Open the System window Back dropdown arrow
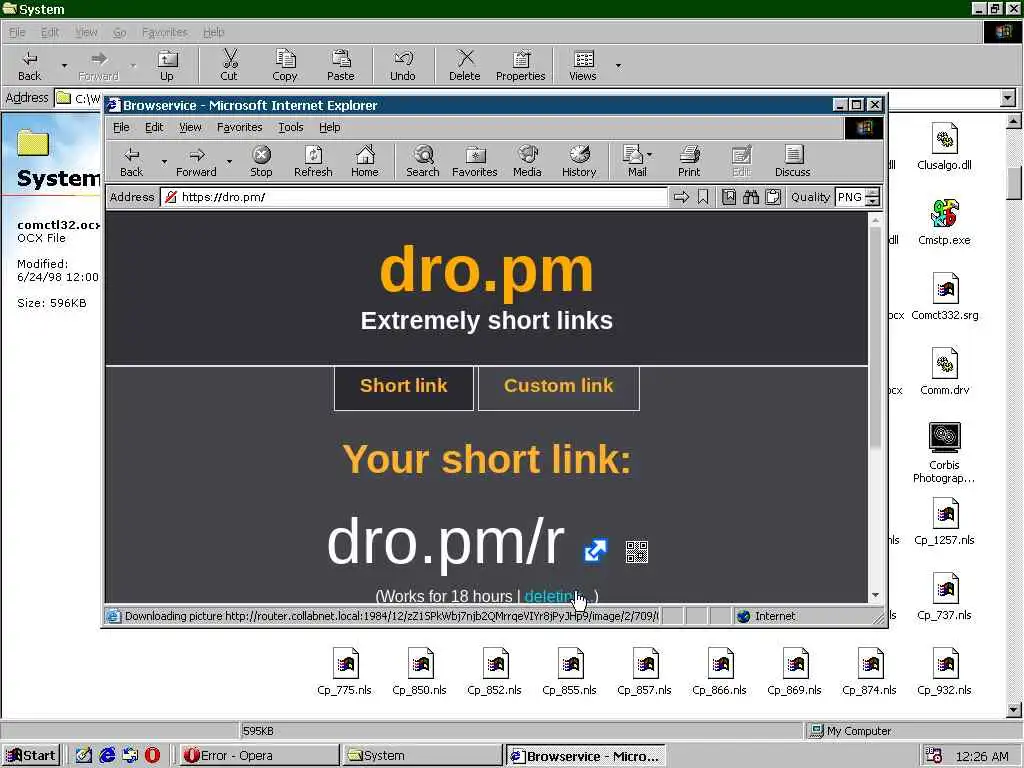This screenshot has width=1024, height=768. (x=64, y=65)
